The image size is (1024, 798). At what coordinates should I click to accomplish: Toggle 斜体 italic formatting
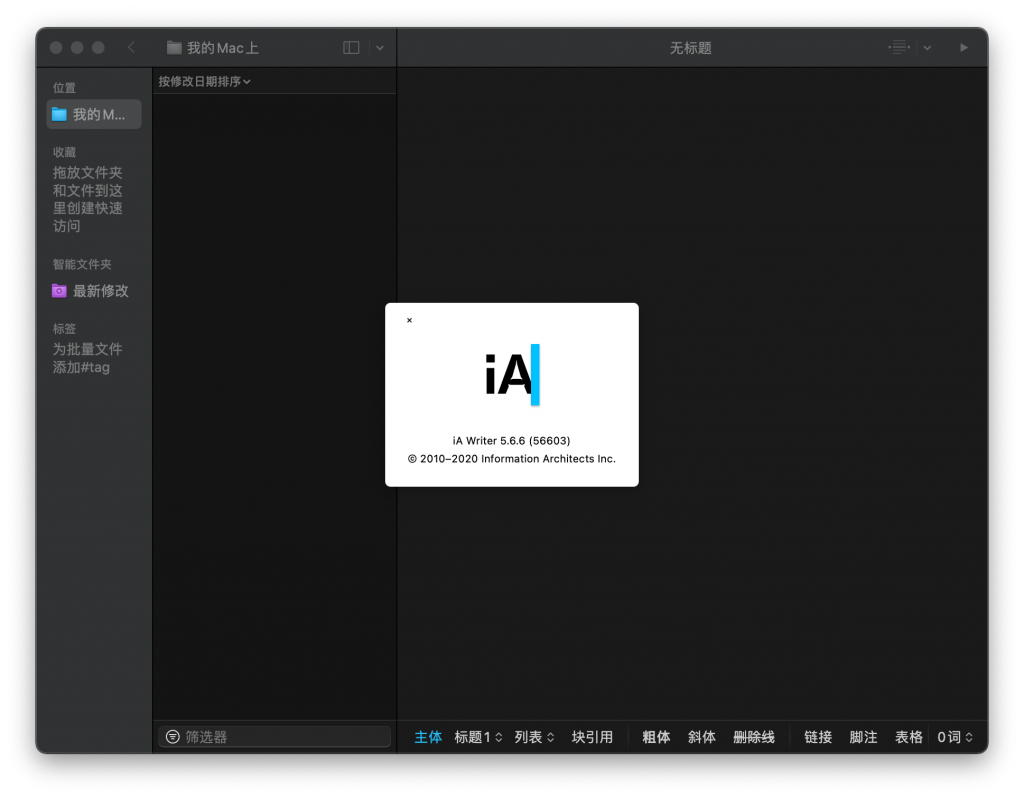(702, 737)
